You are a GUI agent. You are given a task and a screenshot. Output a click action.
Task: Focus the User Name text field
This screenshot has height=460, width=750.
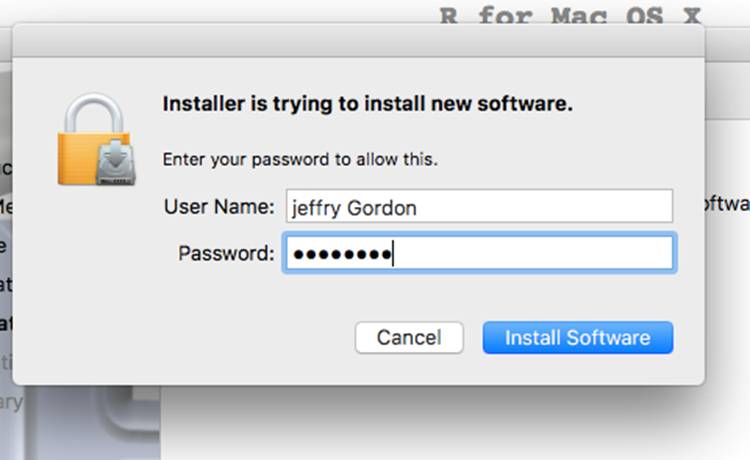tap(478, 207)
